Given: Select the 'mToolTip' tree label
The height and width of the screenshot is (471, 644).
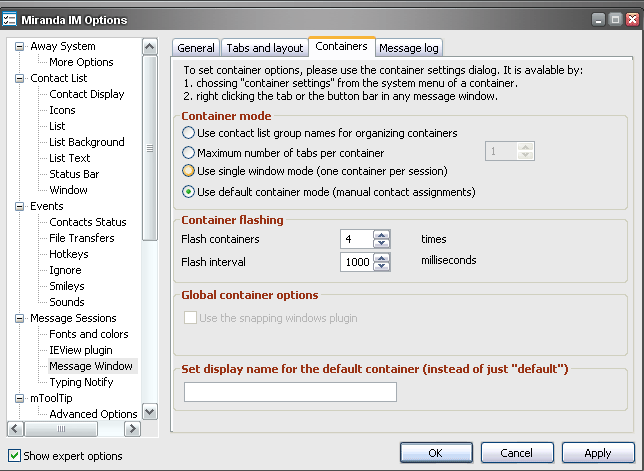Looking at the screenshot, I should (51, 399).
